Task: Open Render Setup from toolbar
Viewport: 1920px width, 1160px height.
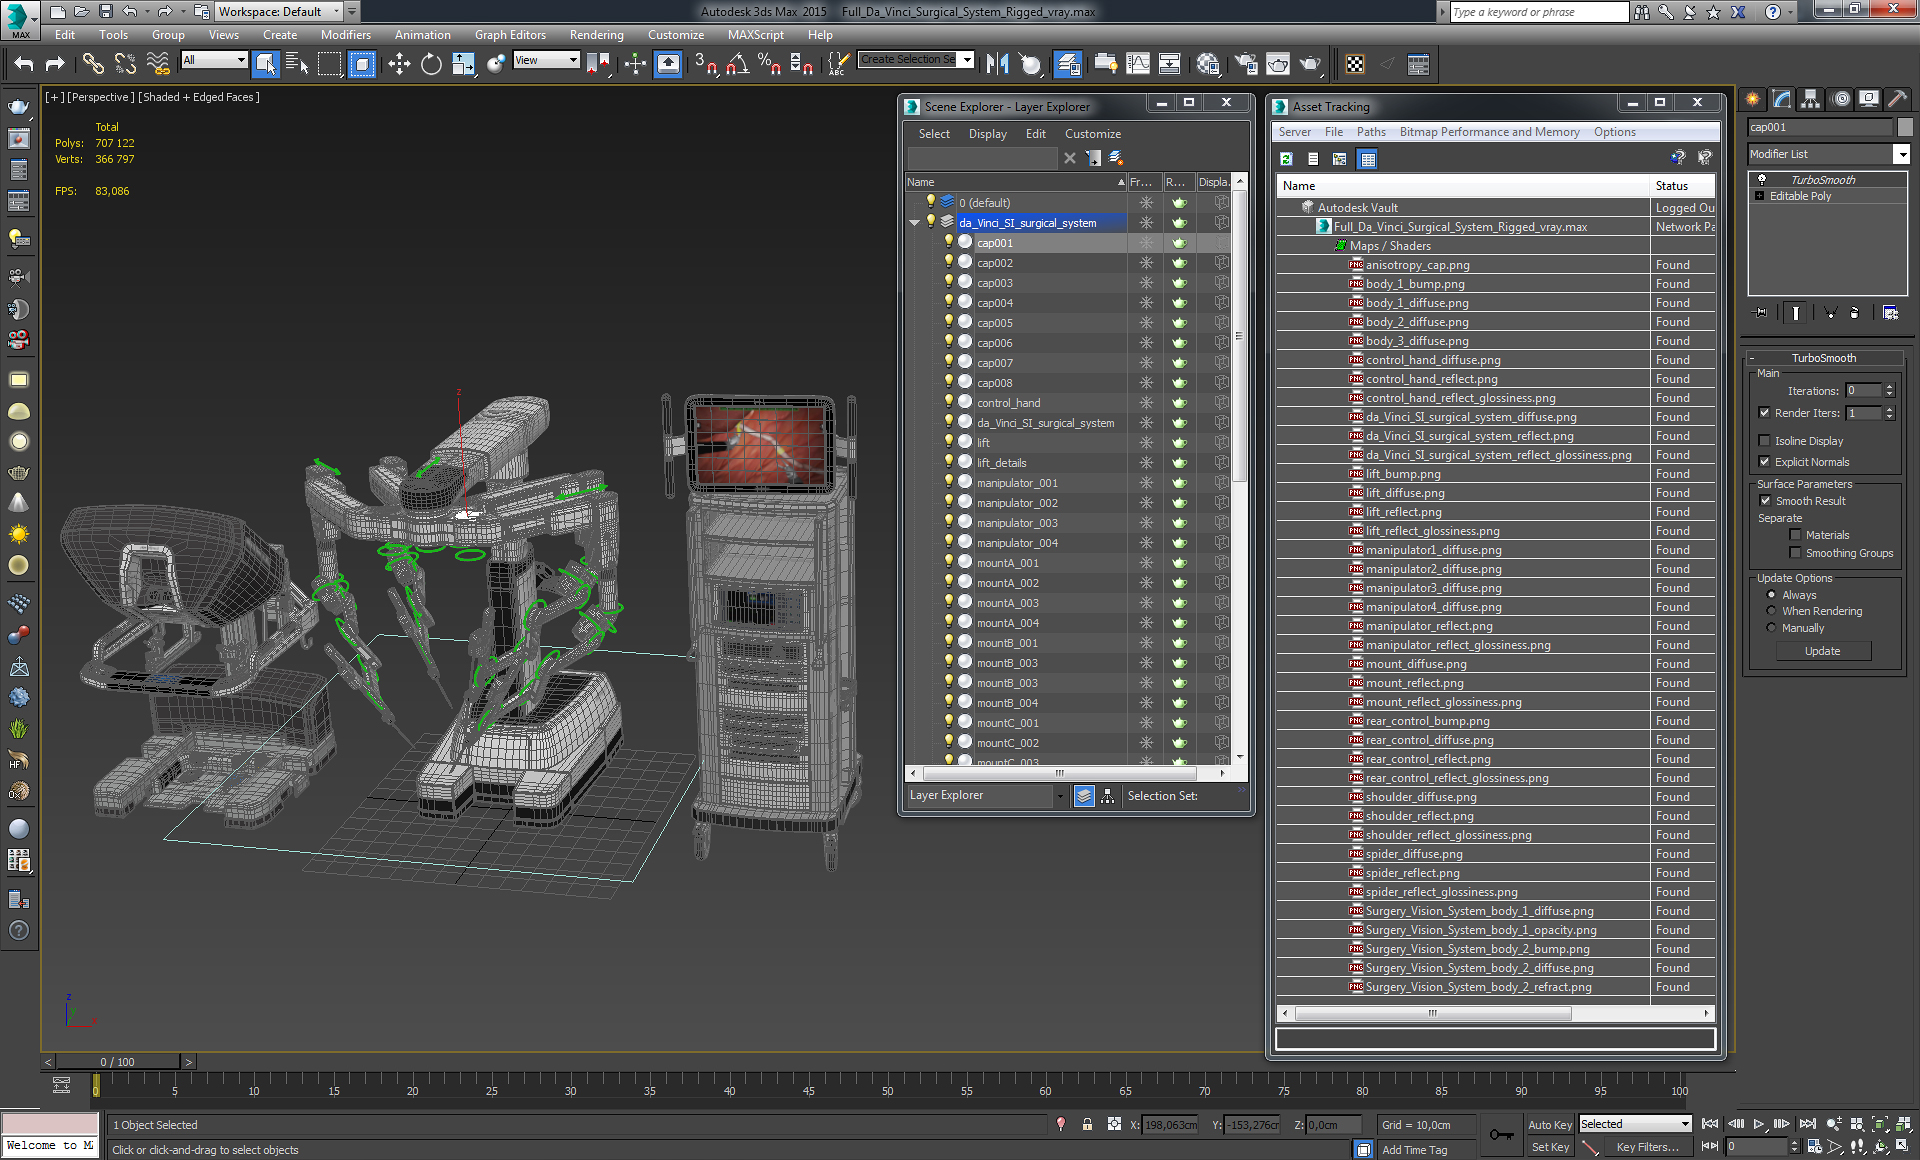Action: coord(1246,64)
